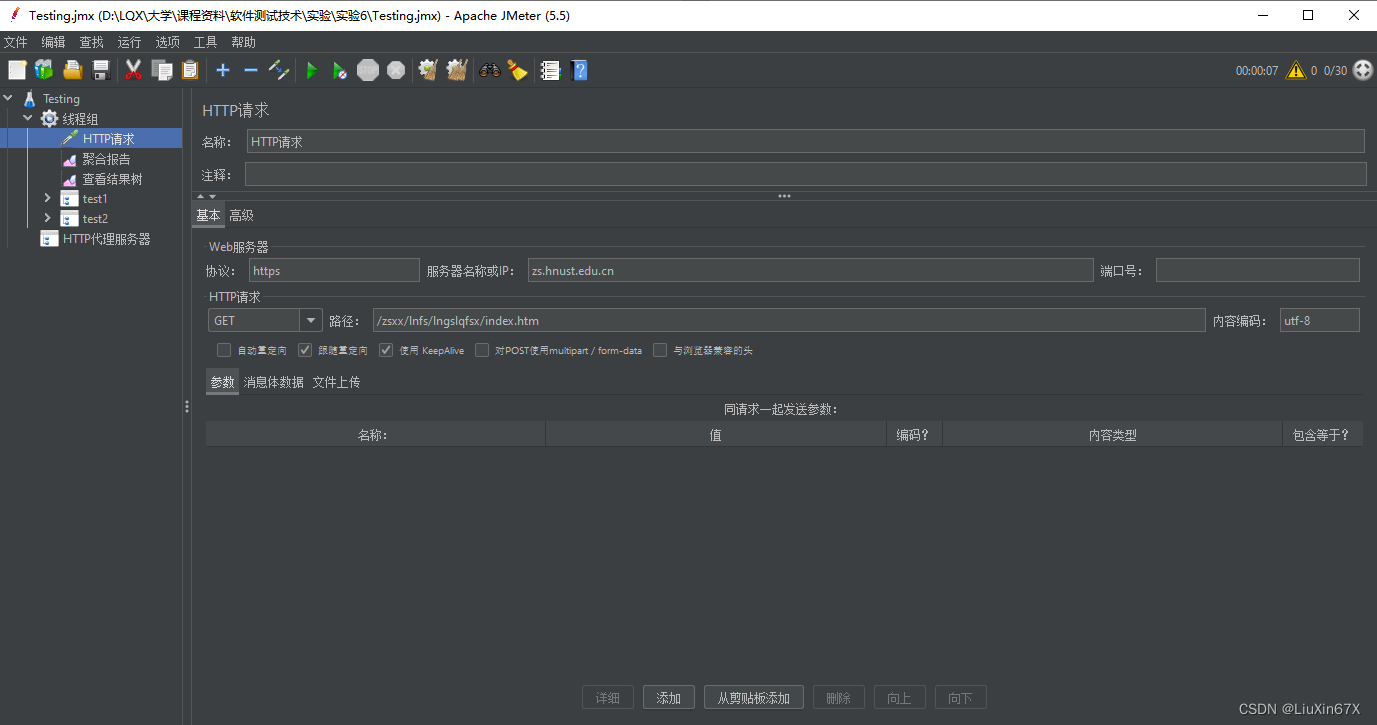
Task: Open the GET method dropdown
Action: 311,320
